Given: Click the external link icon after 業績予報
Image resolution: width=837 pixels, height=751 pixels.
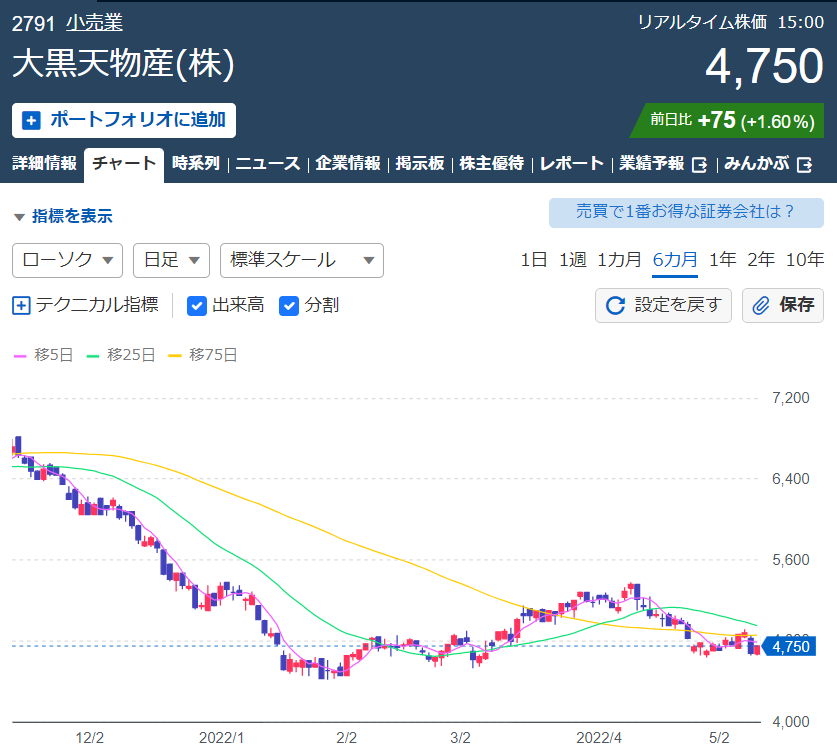Looking at the screenshot, I should tap(699, 164).
